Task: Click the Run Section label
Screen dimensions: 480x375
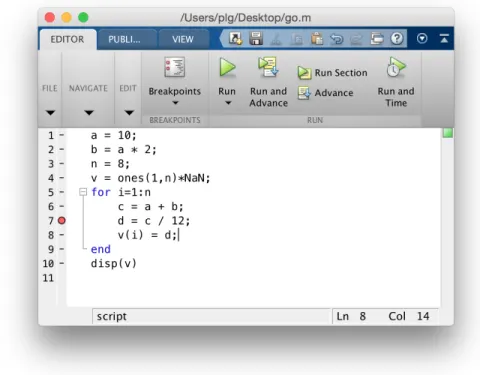Action: pos(341,73)
